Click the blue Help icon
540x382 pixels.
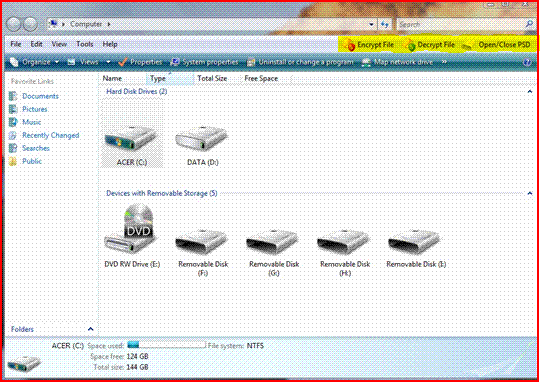pyautogui.click(x=526, y=62)
